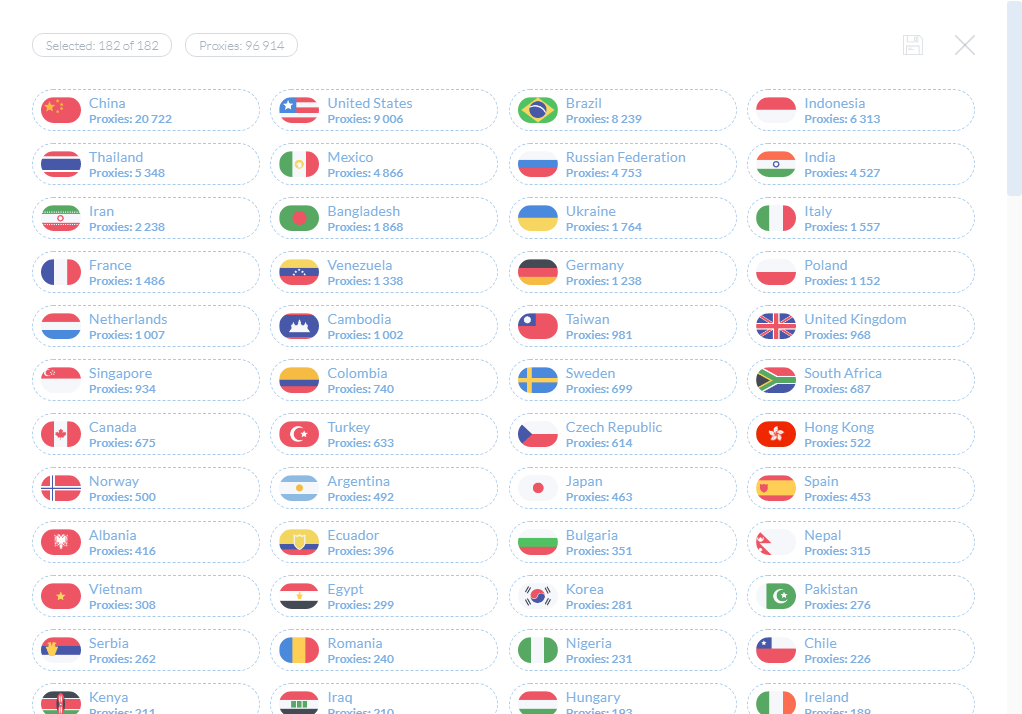This screenshot has width=1022, height=714.
Task: Click 'Proxies: 5 348' under Thailand
Action: 127,173
